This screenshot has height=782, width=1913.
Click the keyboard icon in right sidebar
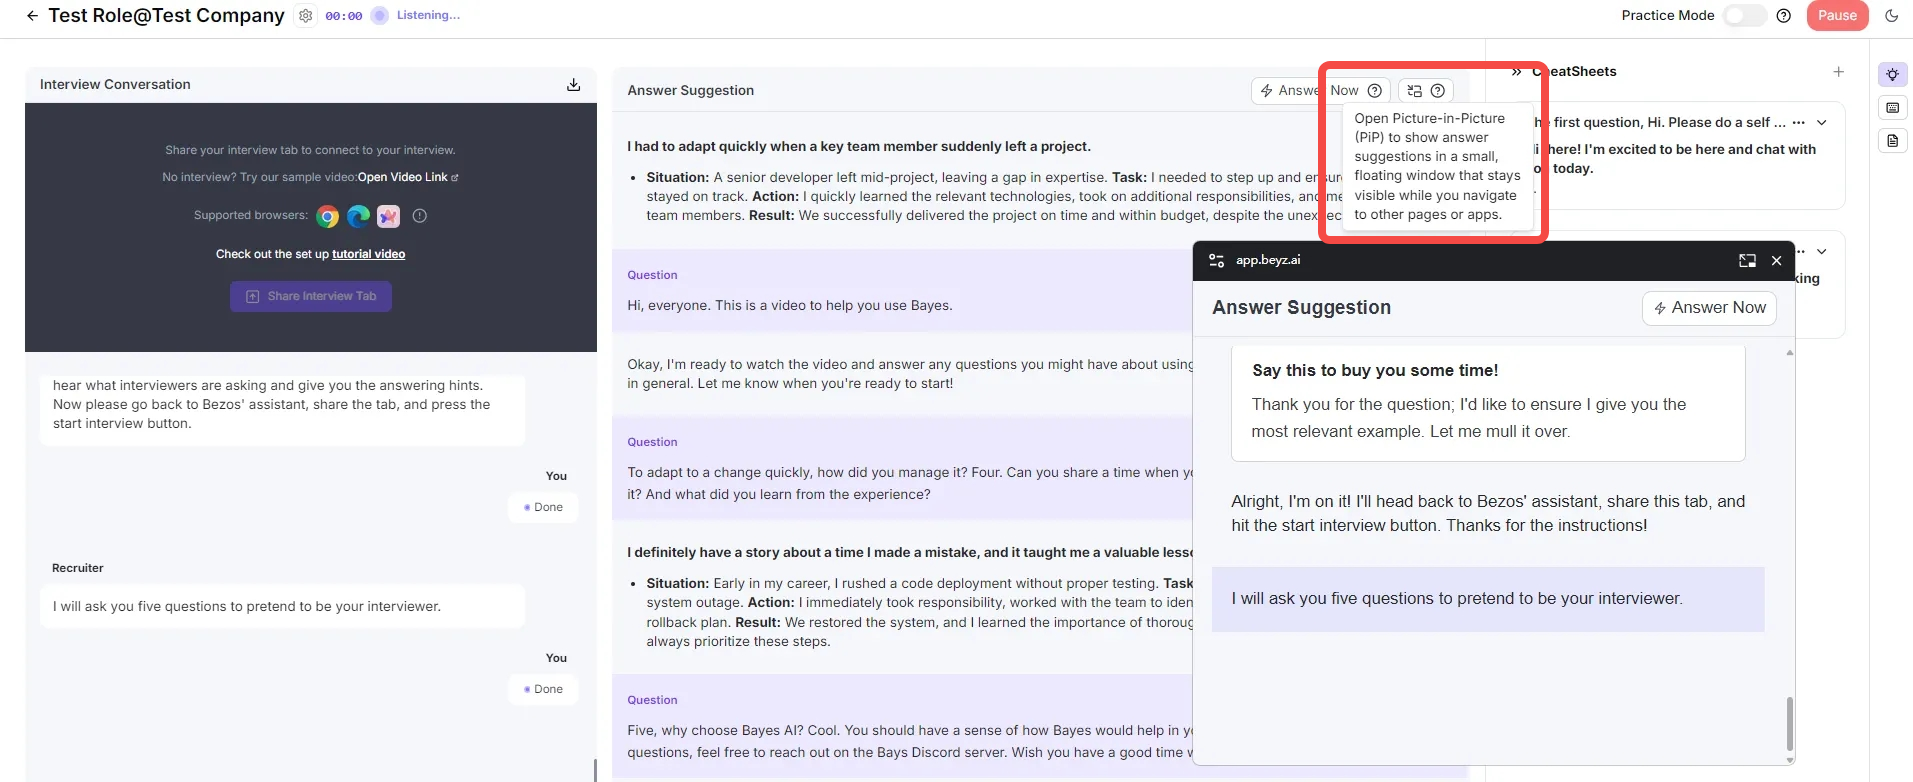point(1892,108)
